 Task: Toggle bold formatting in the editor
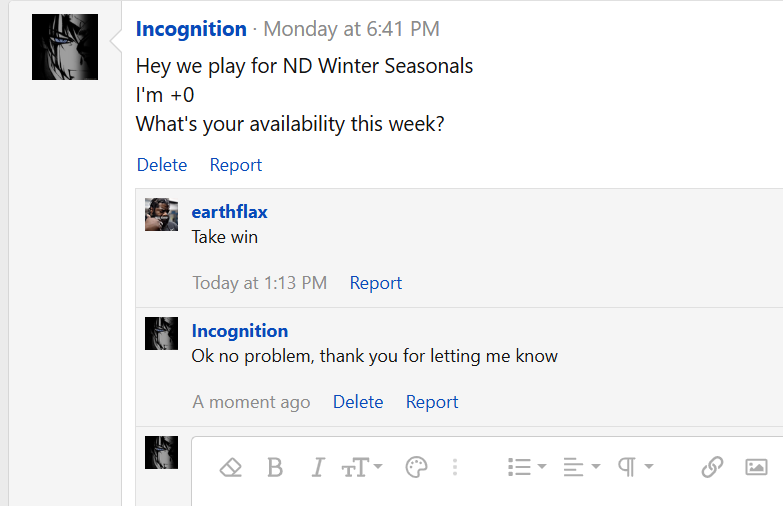click(x=275, y=467)
